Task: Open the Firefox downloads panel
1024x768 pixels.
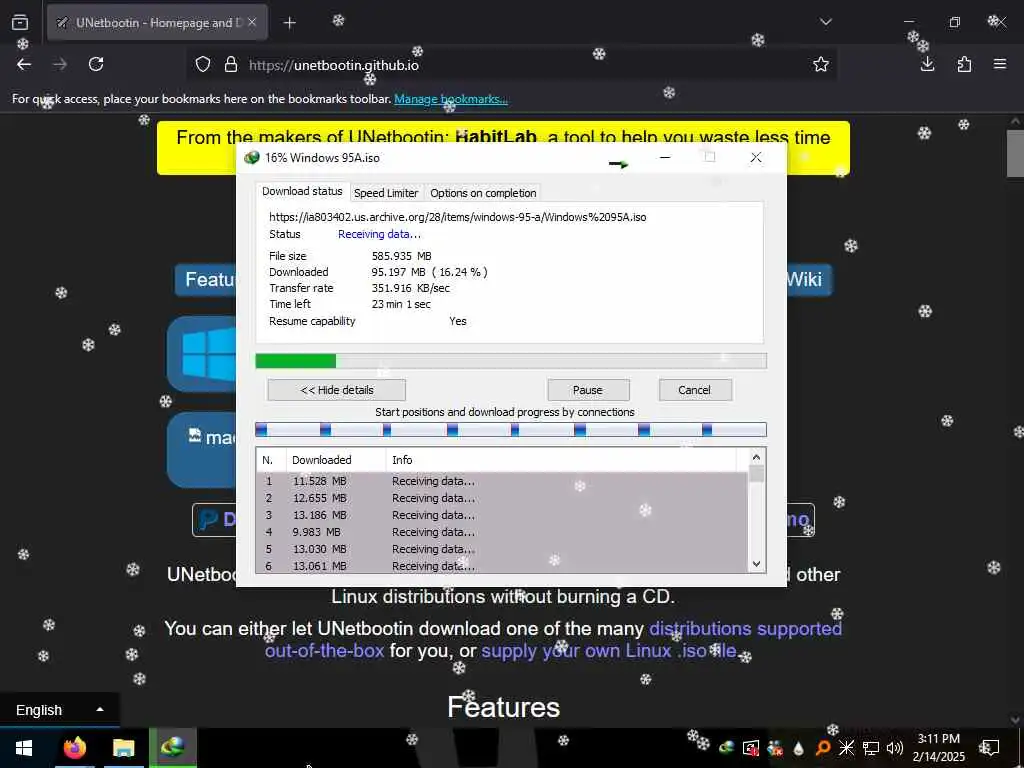Action: click(x=927, y=64)
